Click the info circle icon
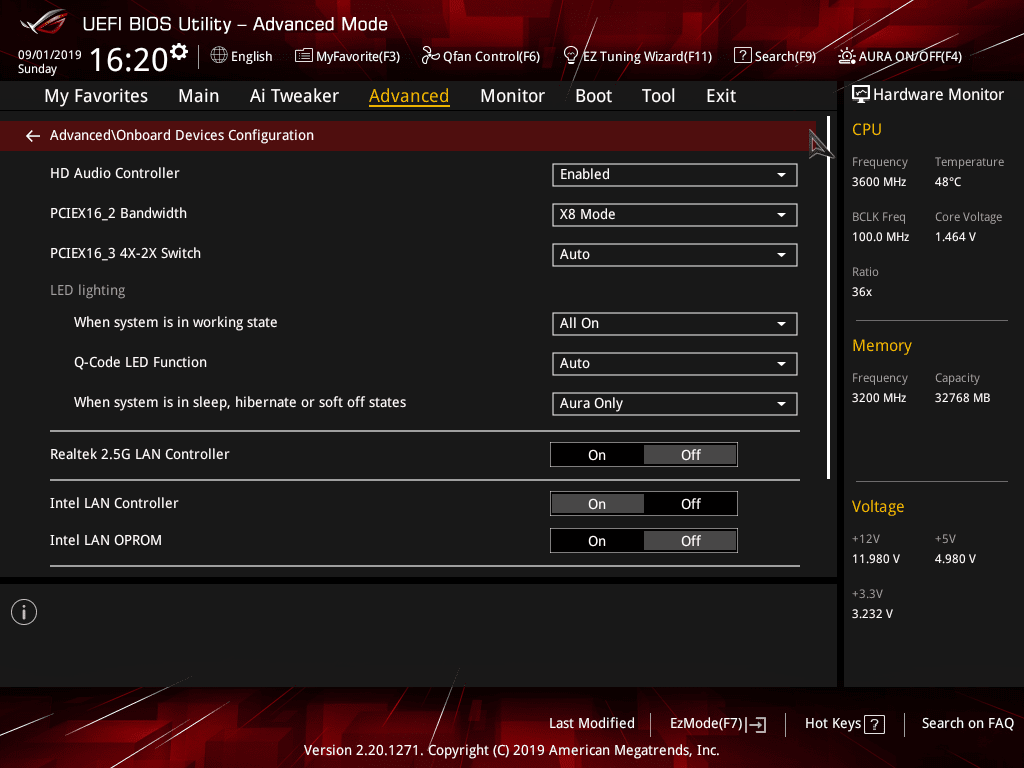Viewport: 1024px width, 768px height. [x=24, y=612]
